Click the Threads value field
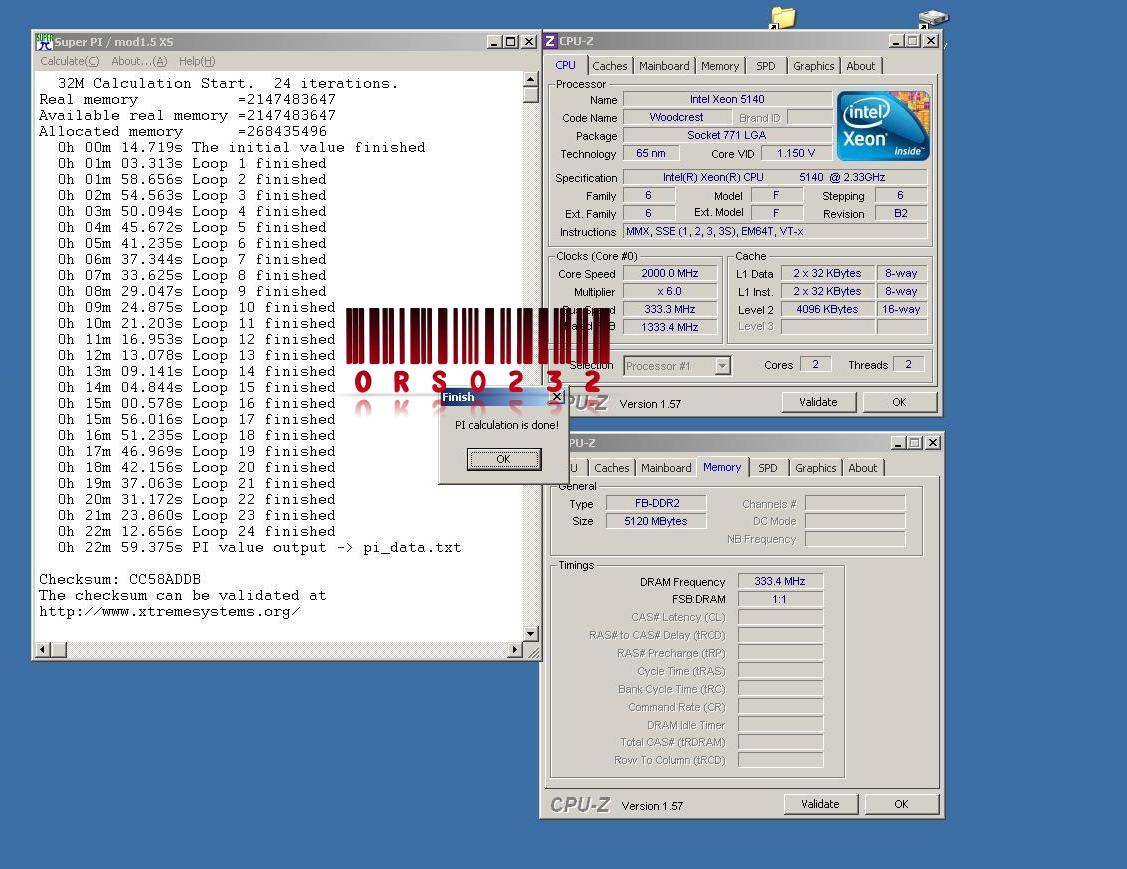 coord(908,364)
